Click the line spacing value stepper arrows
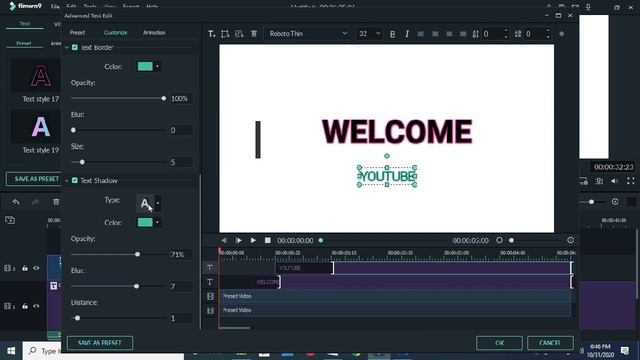Viewport: 640px width, 360px height. pyautogui.click(x=506, y=34)
